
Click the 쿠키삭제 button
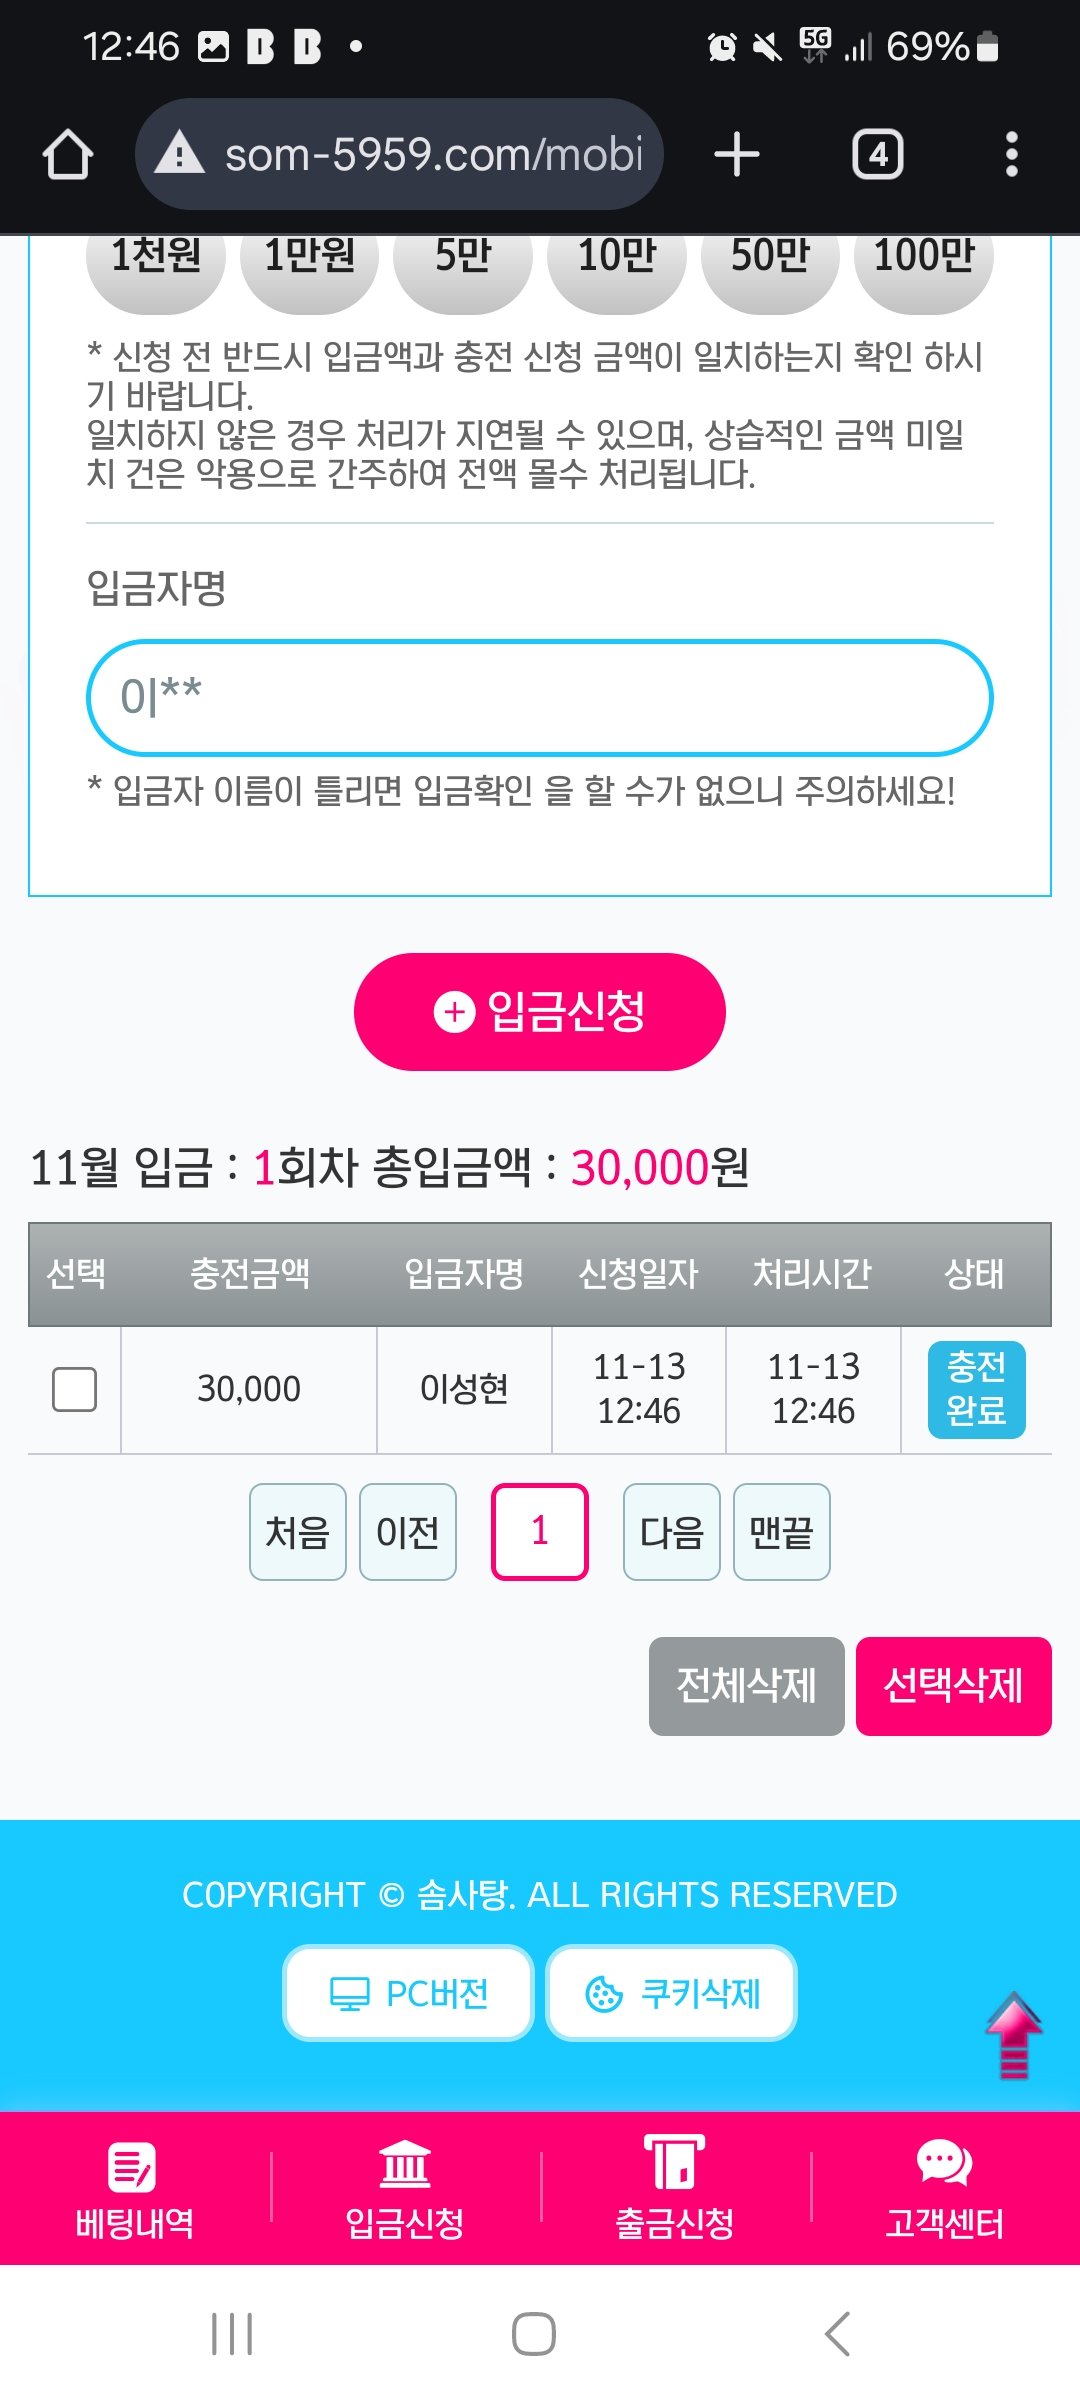pos(671,1994)
